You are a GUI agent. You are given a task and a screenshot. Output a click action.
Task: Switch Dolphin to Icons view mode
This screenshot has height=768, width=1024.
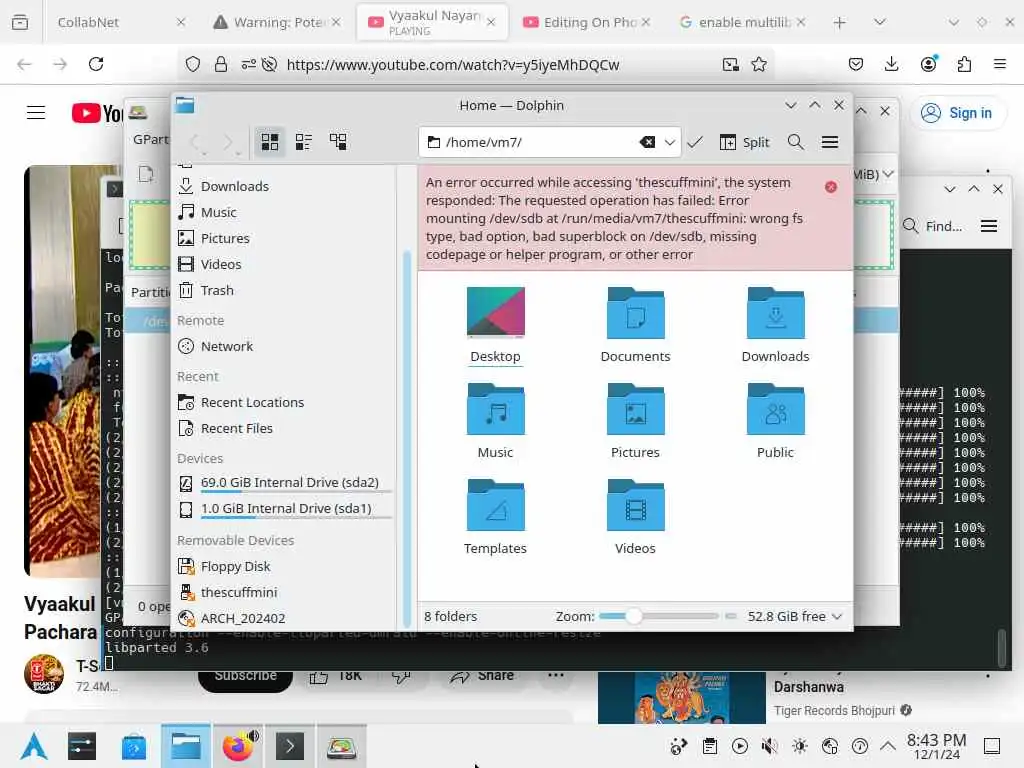(x=269, y=142)
